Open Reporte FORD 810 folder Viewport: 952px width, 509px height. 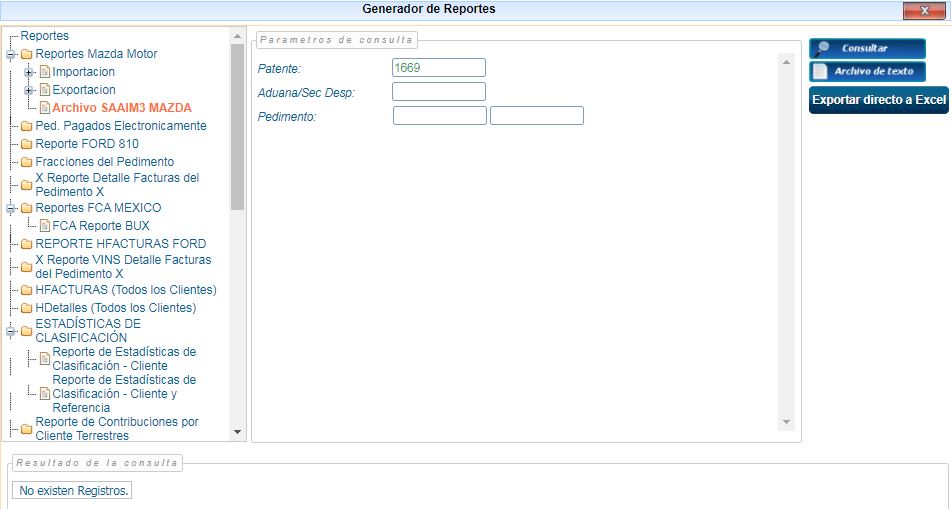pos(87,144)
